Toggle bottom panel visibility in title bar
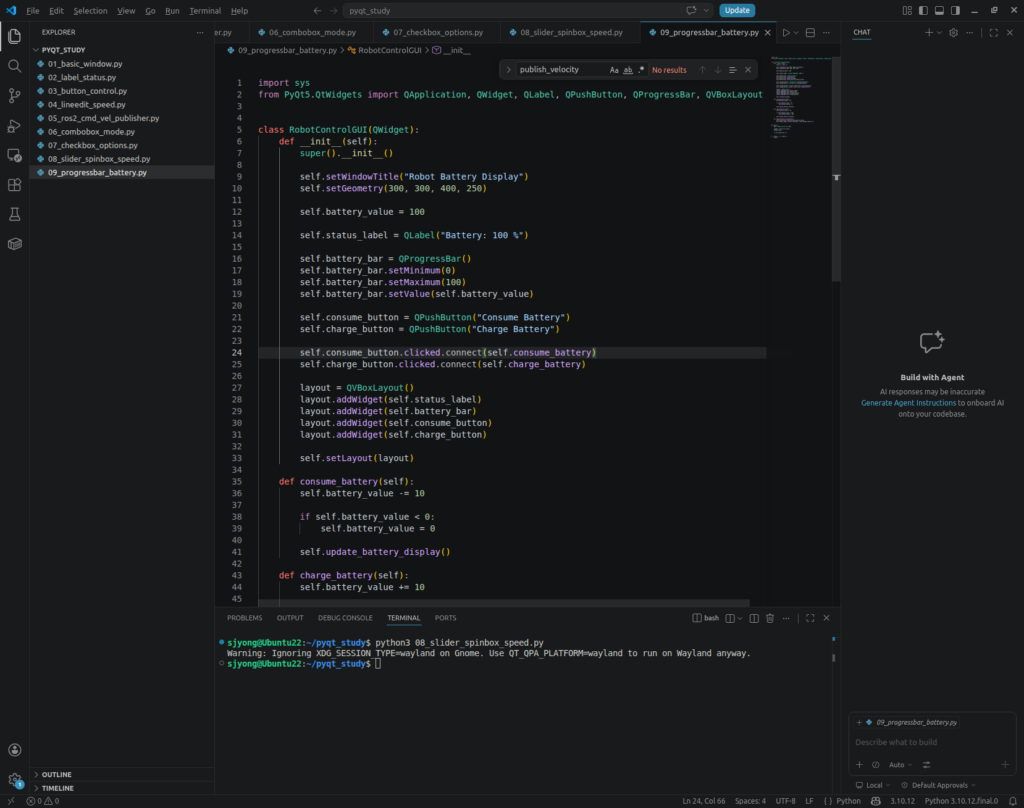Screen dimensions: 1024x808 [x=939, y=10]
